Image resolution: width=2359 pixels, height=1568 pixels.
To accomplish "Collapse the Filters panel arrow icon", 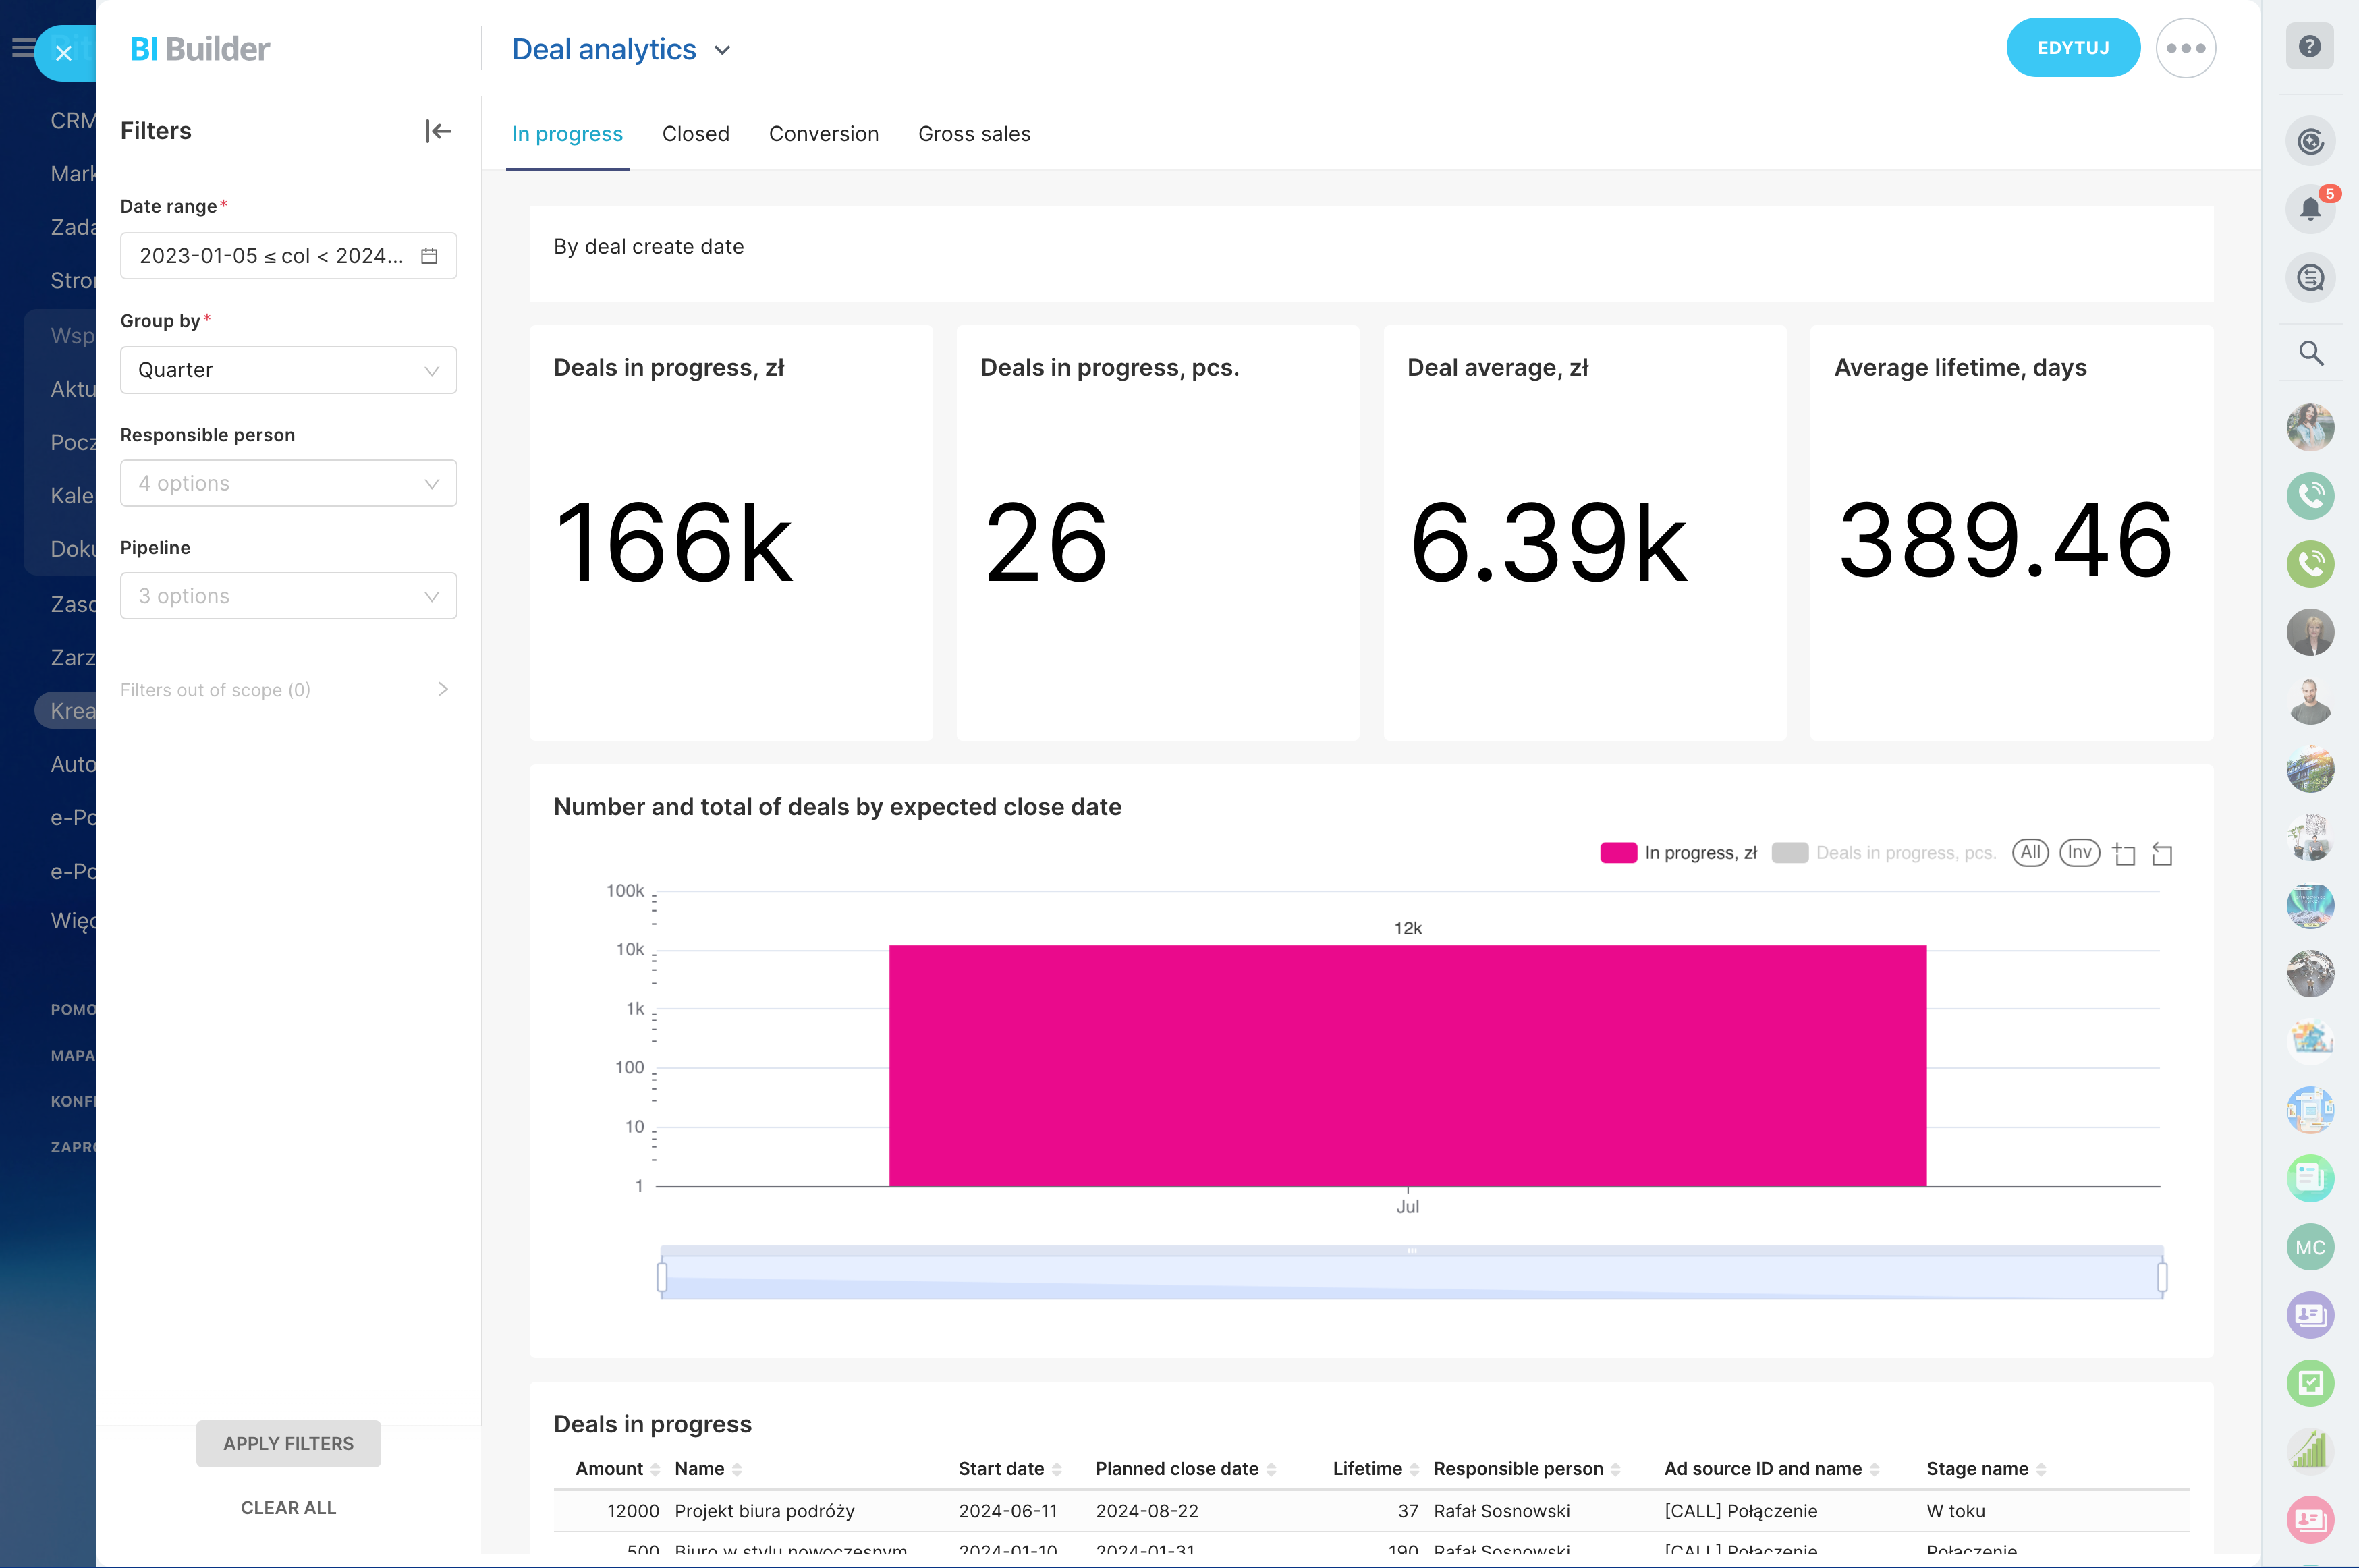I will (438, 131).
